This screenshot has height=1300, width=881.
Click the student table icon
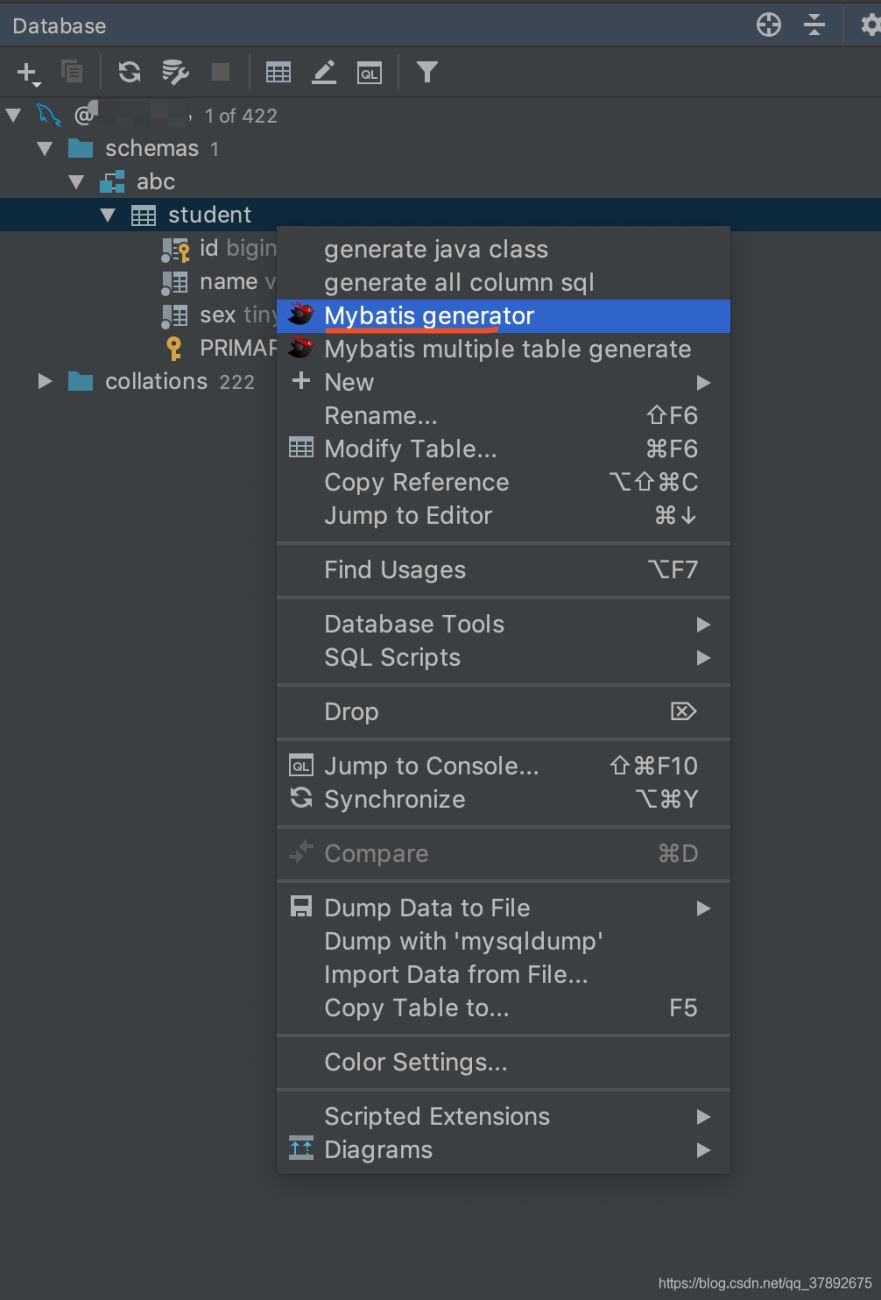click(144, 215)
